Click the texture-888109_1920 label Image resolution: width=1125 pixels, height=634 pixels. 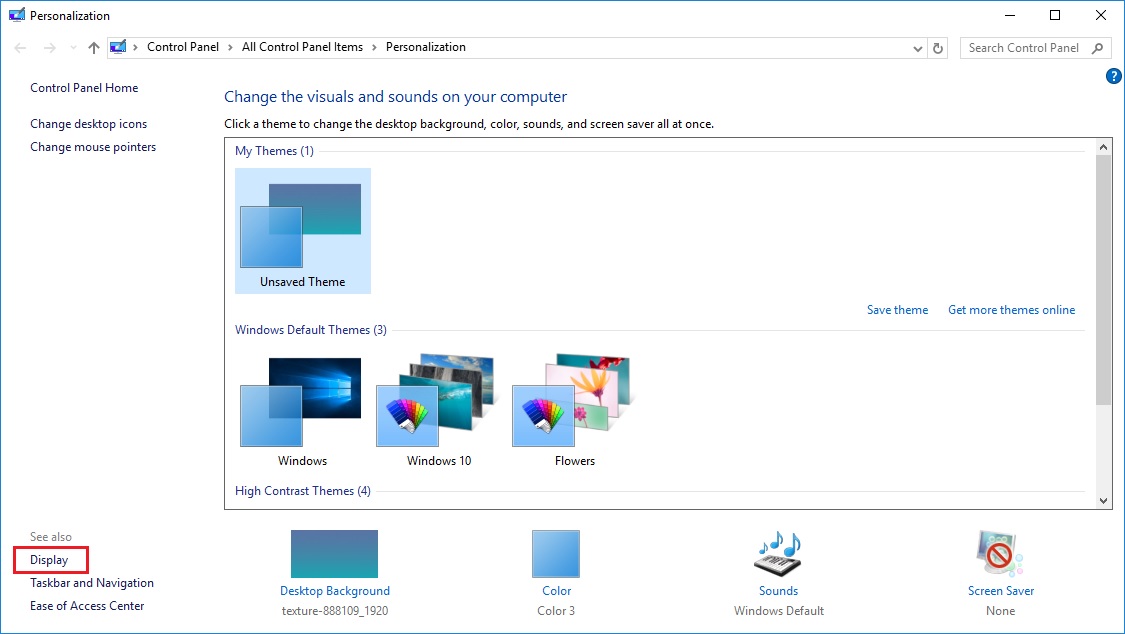point(334,610)
